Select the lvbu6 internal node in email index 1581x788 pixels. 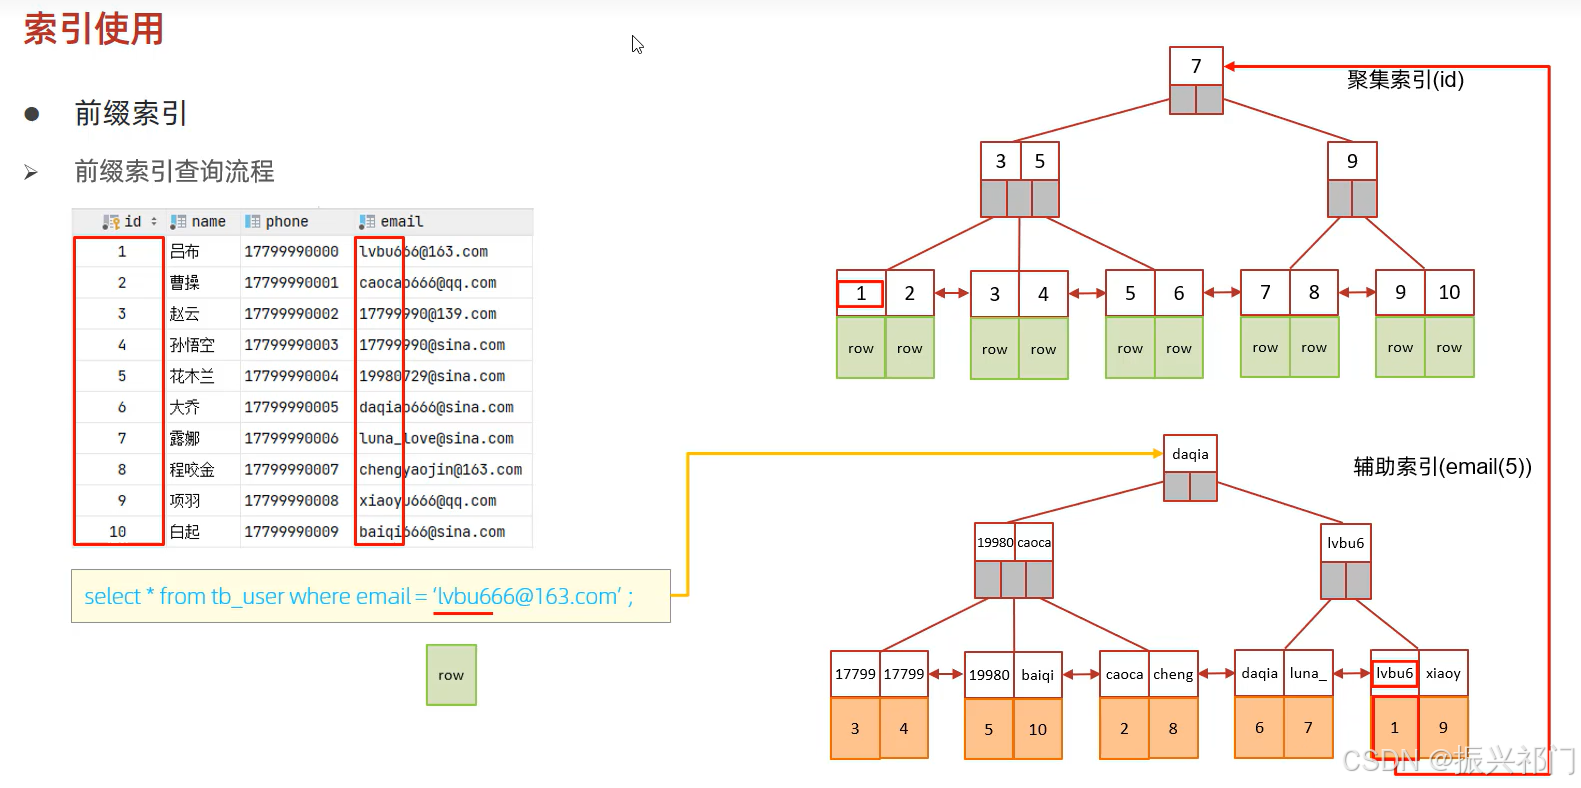(x=1345, y=543)
